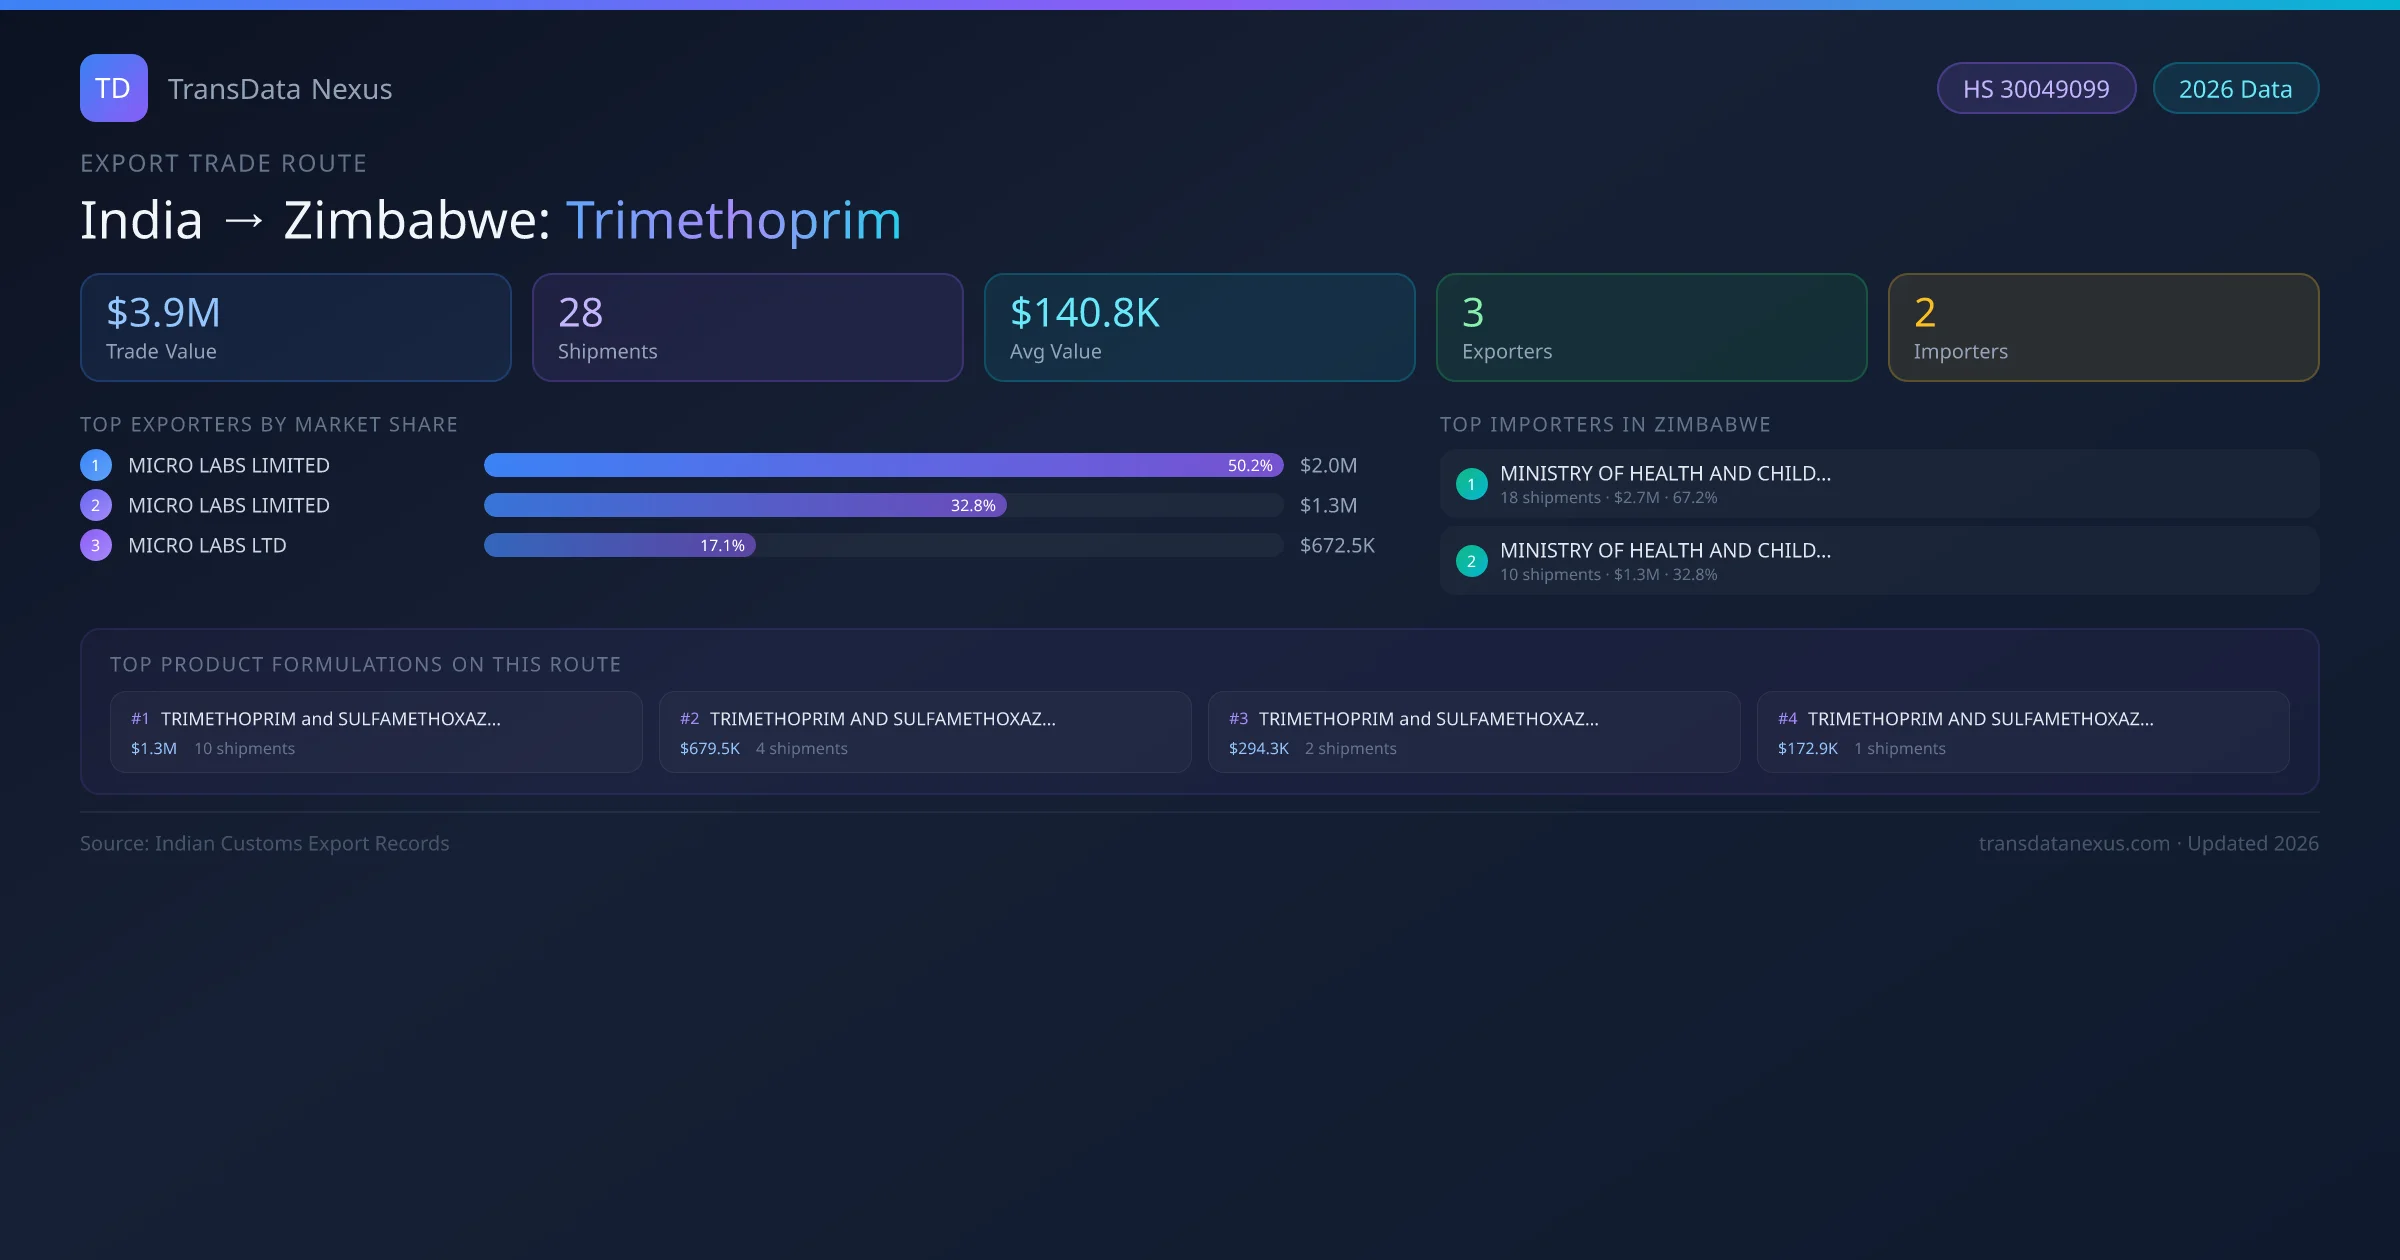
Task: Click the 17.1% market share bar
Action: click(x=620, y=545)
